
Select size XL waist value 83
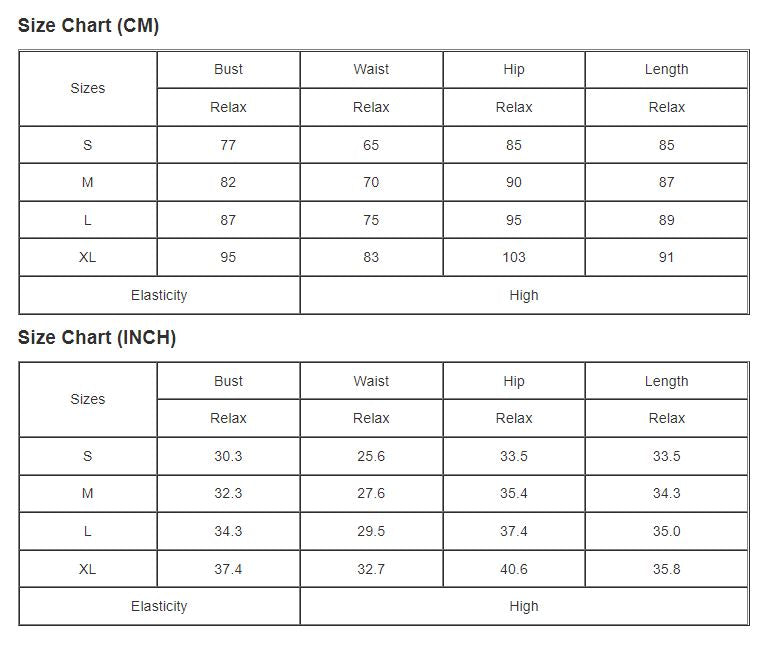[x=371, y=257]
